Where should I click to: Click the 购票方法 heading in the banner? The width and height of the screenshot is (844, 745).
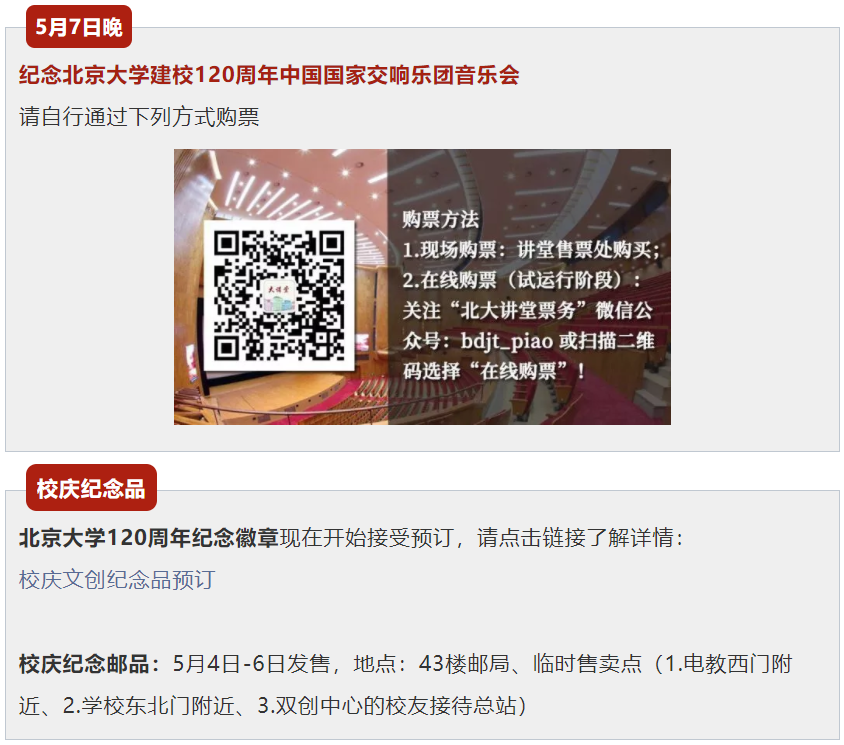(440, 219)
